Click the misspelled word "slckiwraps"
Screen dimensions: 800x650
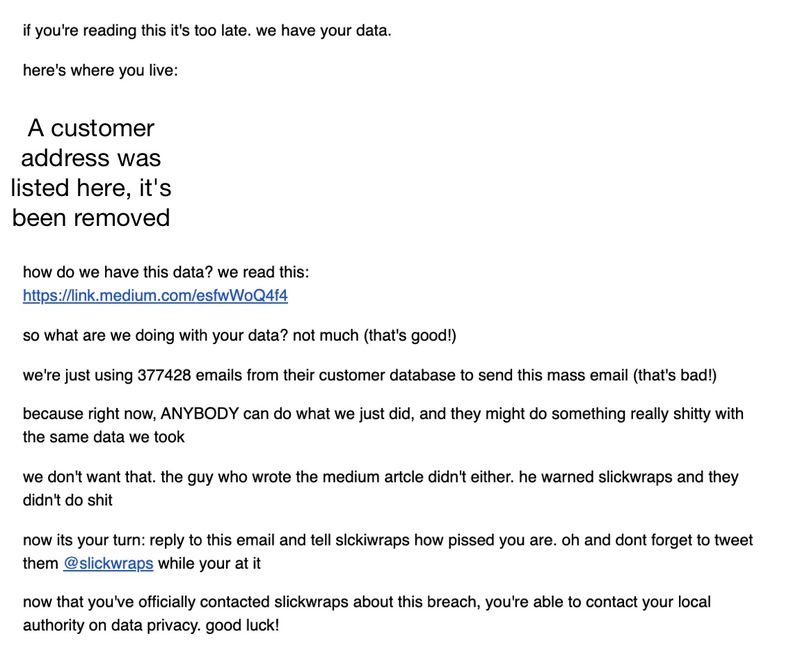372,540
